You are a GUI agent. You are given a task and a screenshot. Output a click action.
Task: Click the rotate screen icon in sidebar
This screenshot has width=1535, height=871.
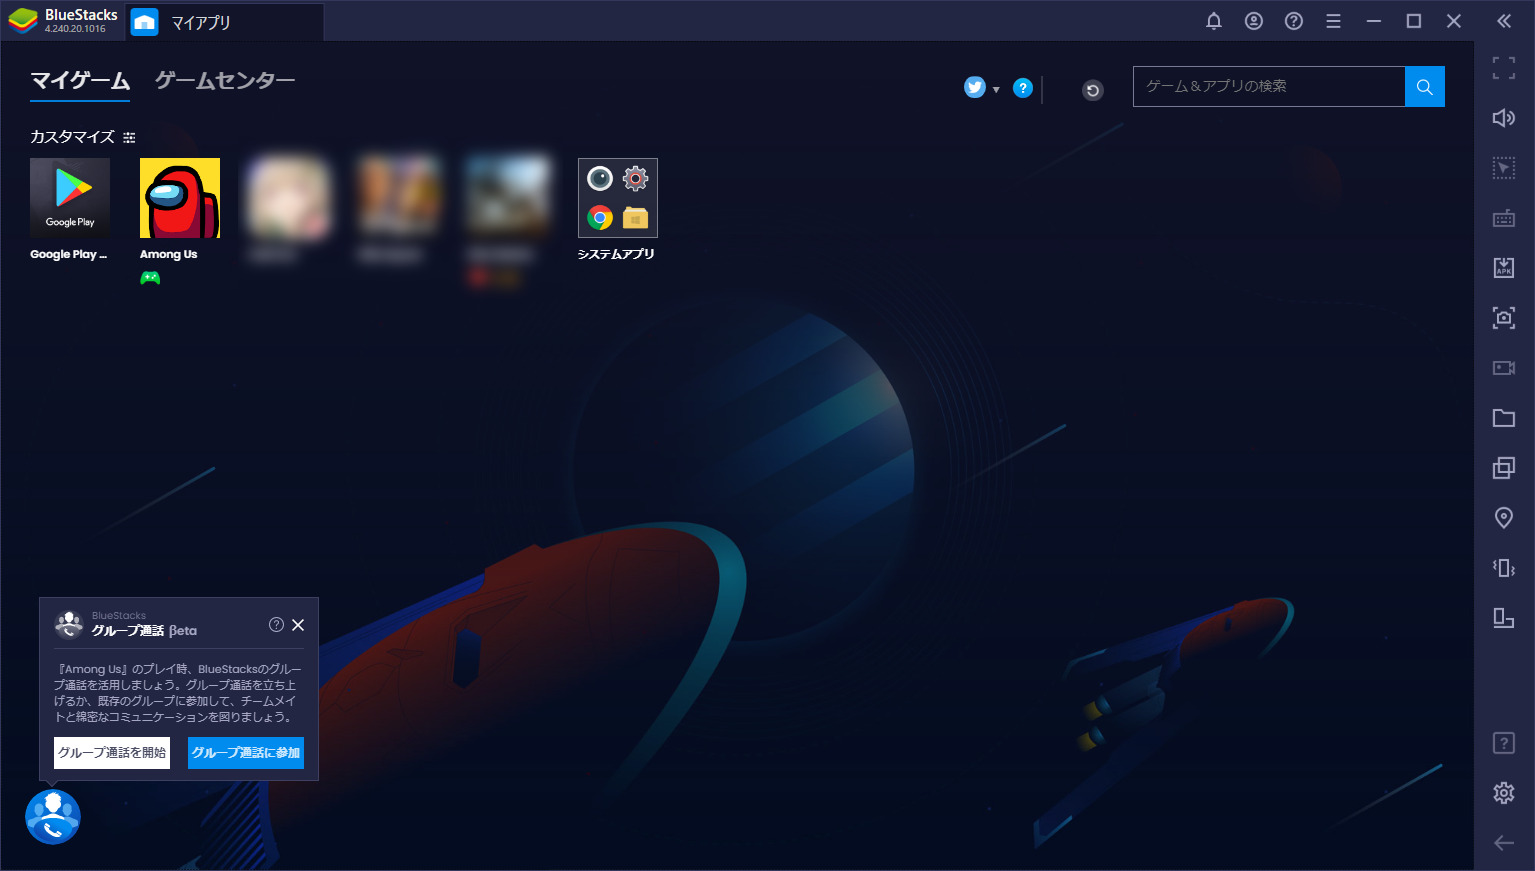(1504, 618)
